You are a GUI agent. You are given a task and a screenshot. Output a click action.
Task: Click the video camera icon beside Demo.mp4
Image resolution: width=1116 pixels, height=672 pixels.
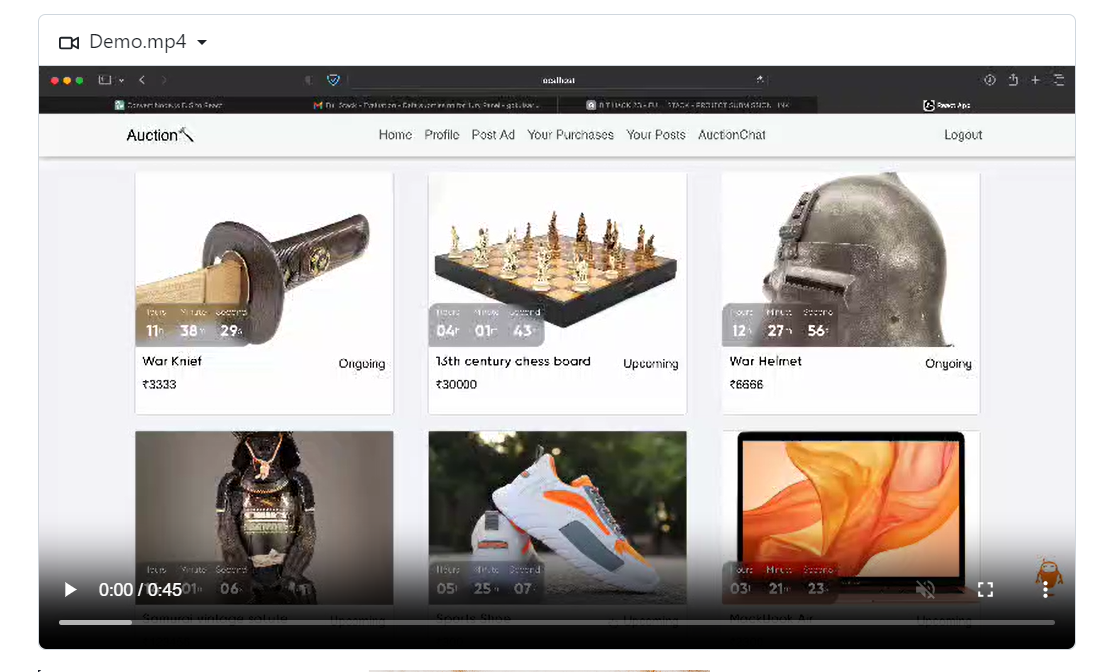click(69, 43)
